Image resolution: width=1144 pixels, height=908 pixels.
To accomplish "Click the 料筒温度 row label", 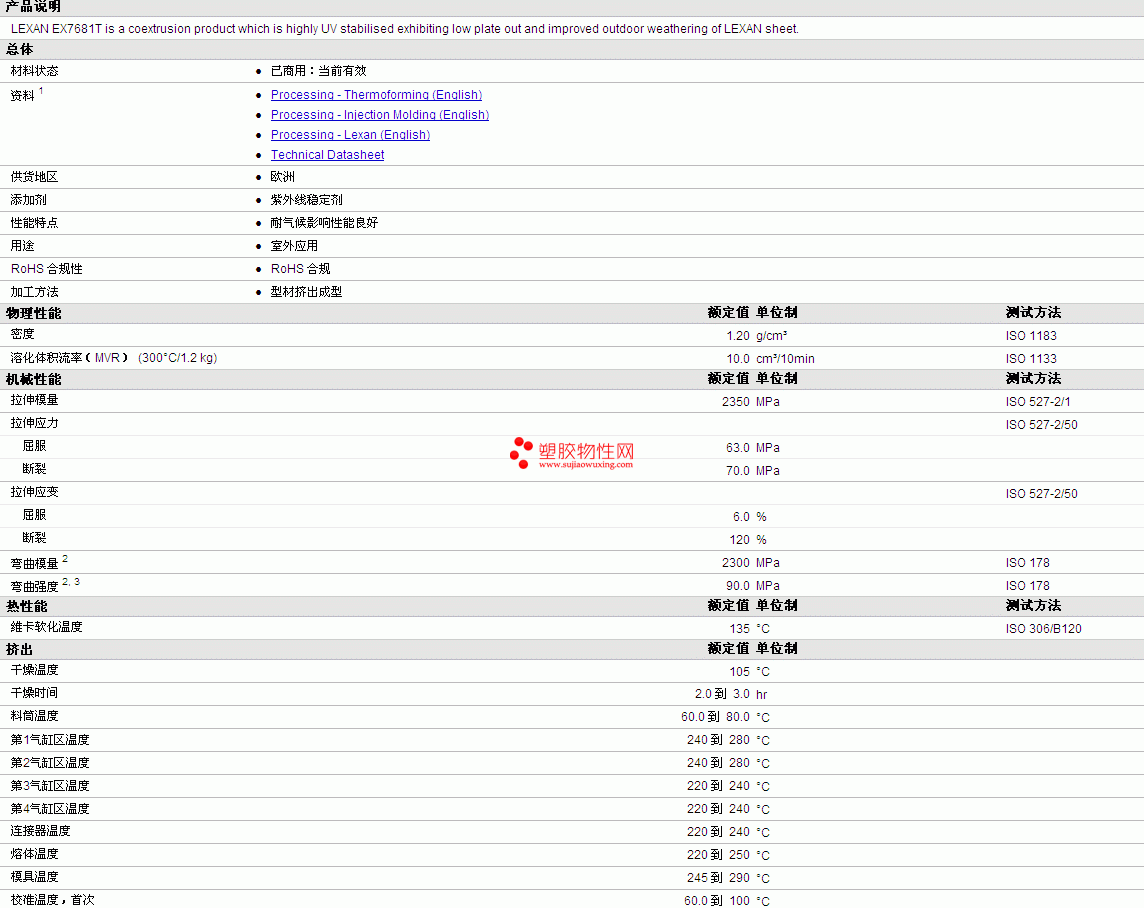I will [34, 716].
